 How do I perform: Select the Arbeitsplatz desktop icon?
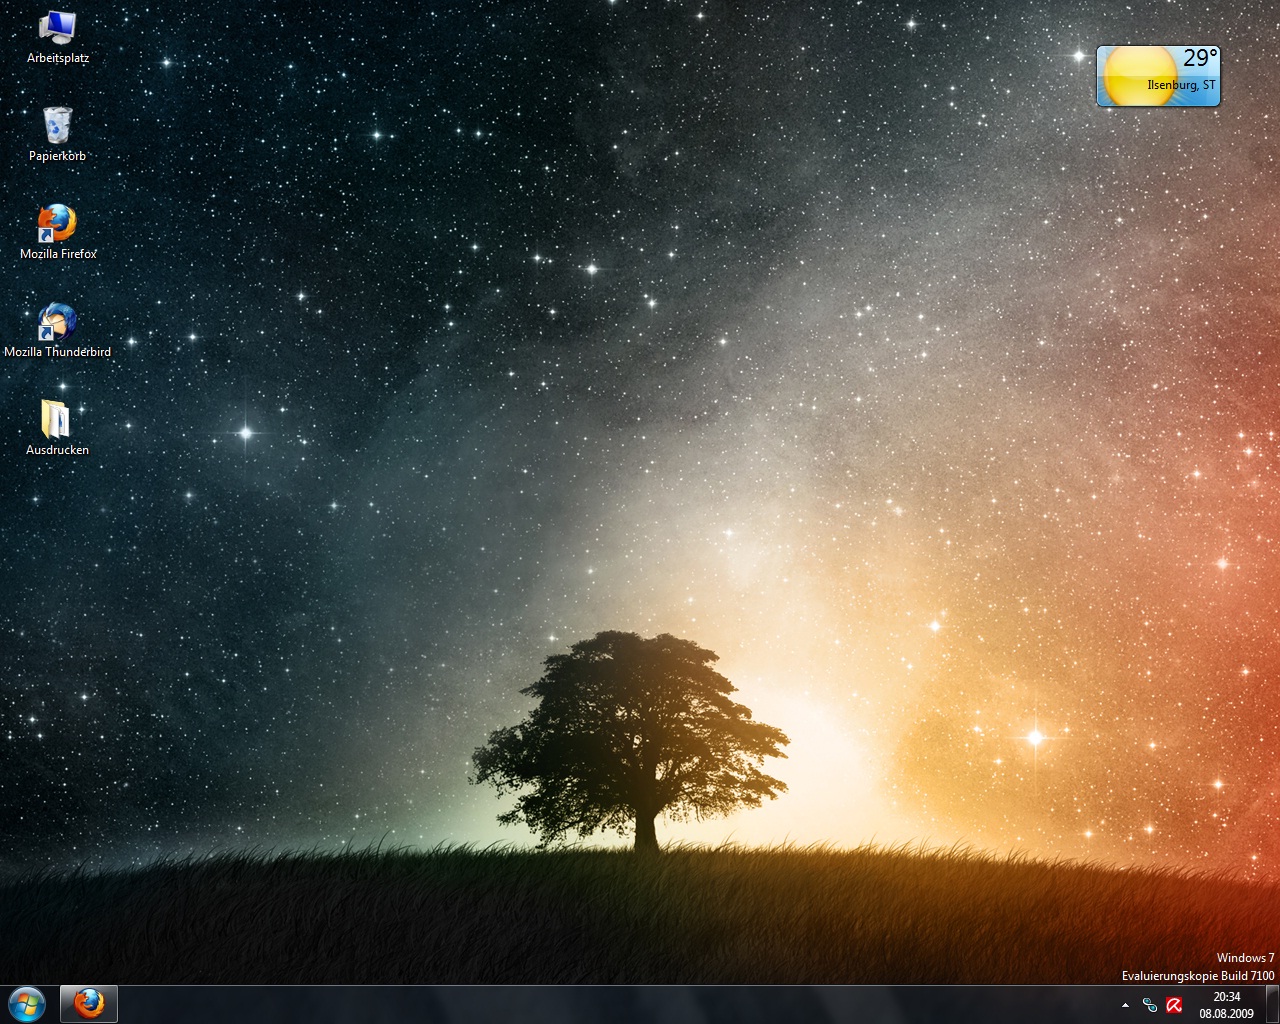click(58, 37)
